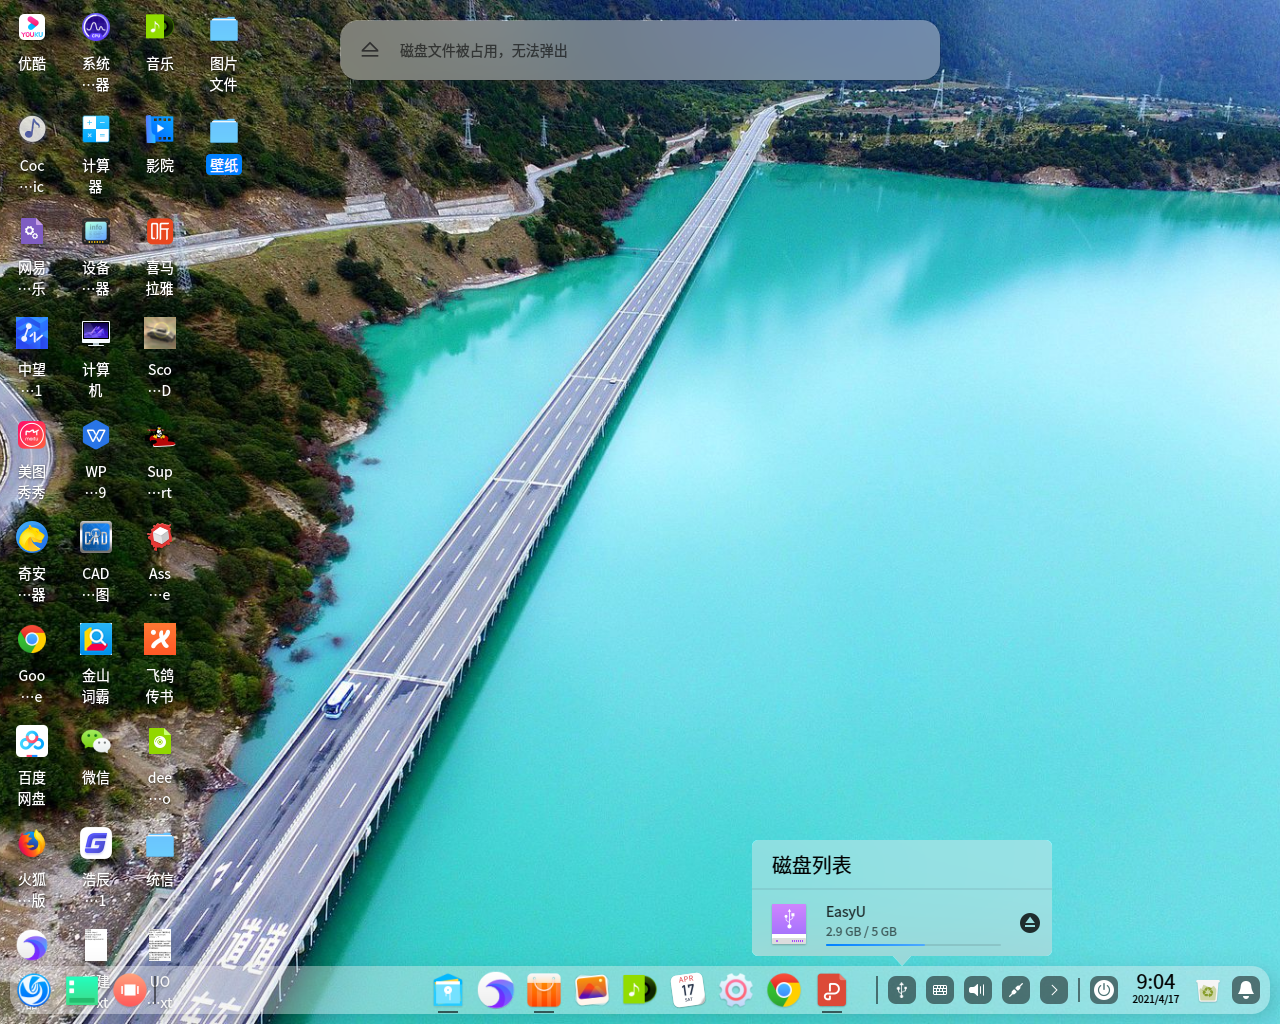The image size is (1280, 1024).
Task: Select the Kingsoft PowerWord (金山词霸) icon
Action: 96,640
